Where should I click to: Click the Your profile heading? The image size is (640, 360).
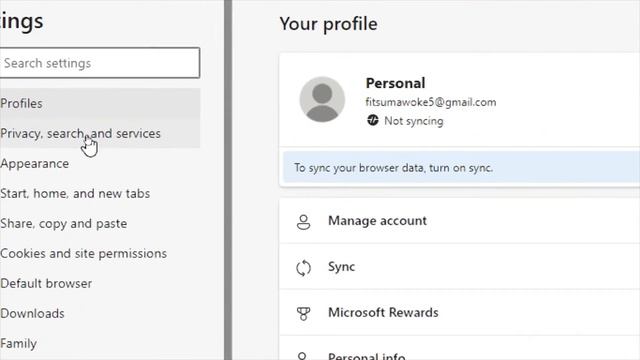click(328, 24)
